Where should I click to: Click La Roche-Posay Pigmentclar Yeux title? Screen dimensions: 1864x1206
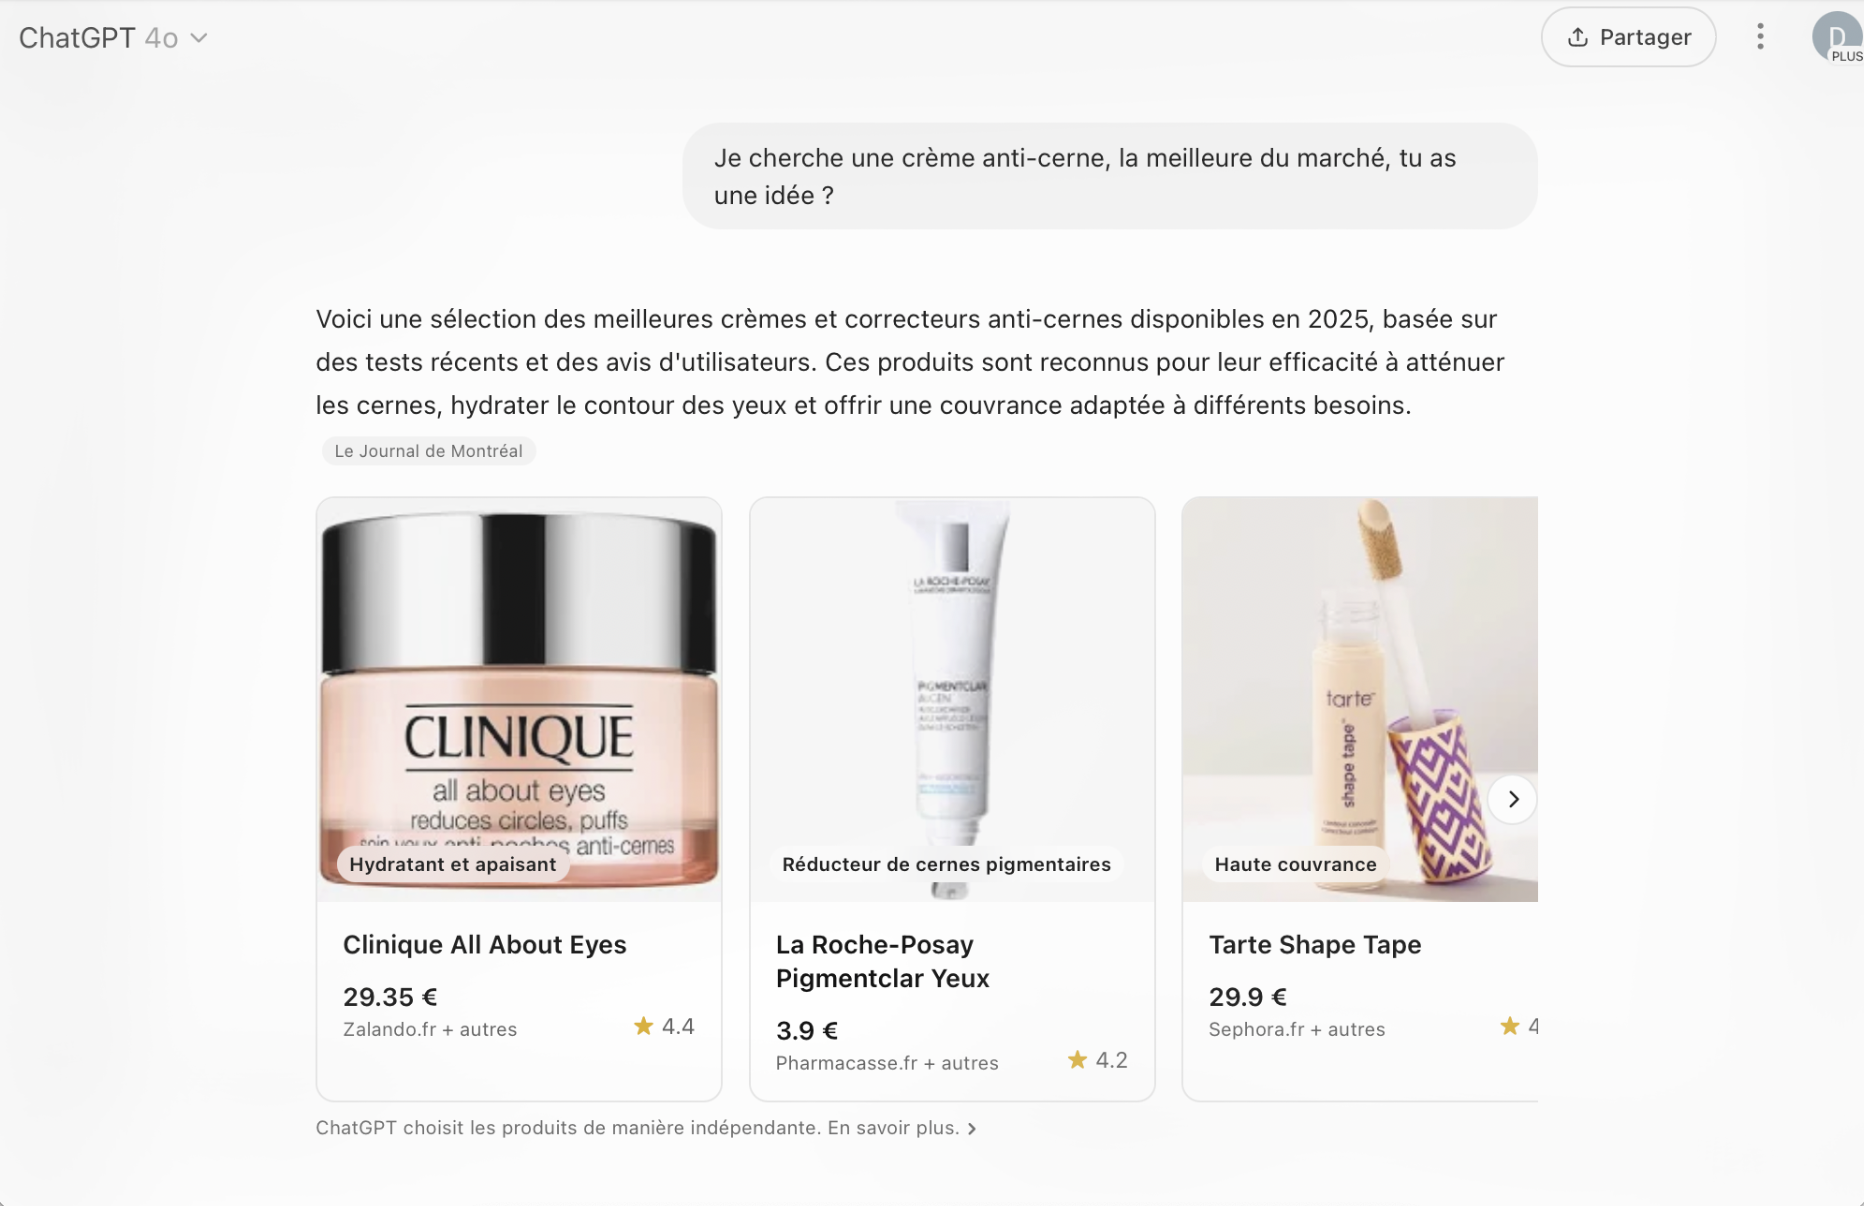click(x=883, y=961)
